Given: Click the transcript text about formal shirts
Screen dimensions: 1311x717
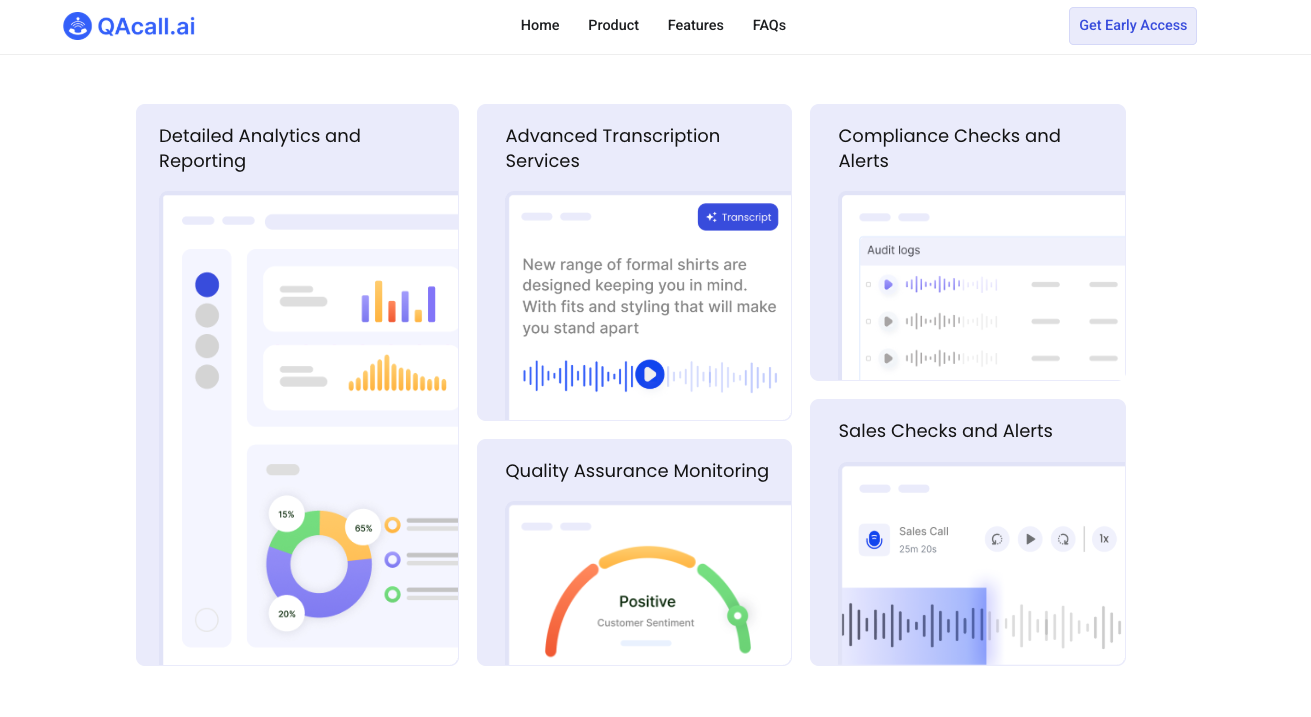Looking at the screenshot, I should pos(650,296).
